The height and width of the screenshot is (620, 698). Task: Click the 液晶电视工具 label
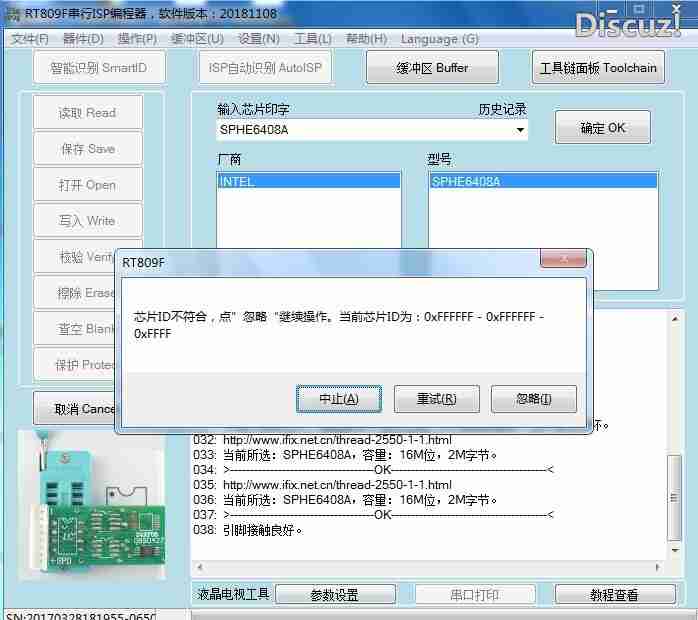point(233,594)
